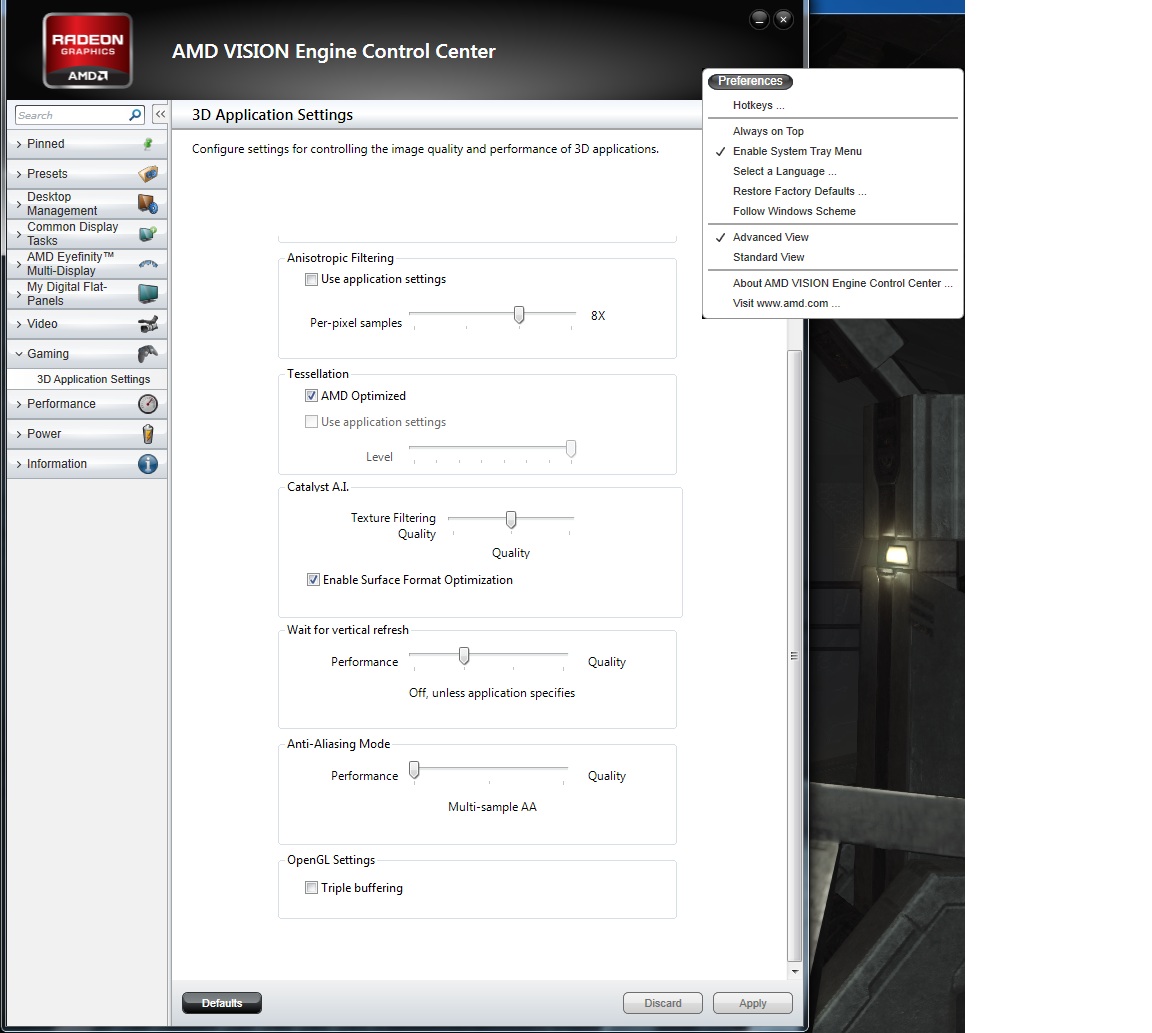Expand the Presets section
Viewport: 1152px width, 1033px height.
[19, 174]
